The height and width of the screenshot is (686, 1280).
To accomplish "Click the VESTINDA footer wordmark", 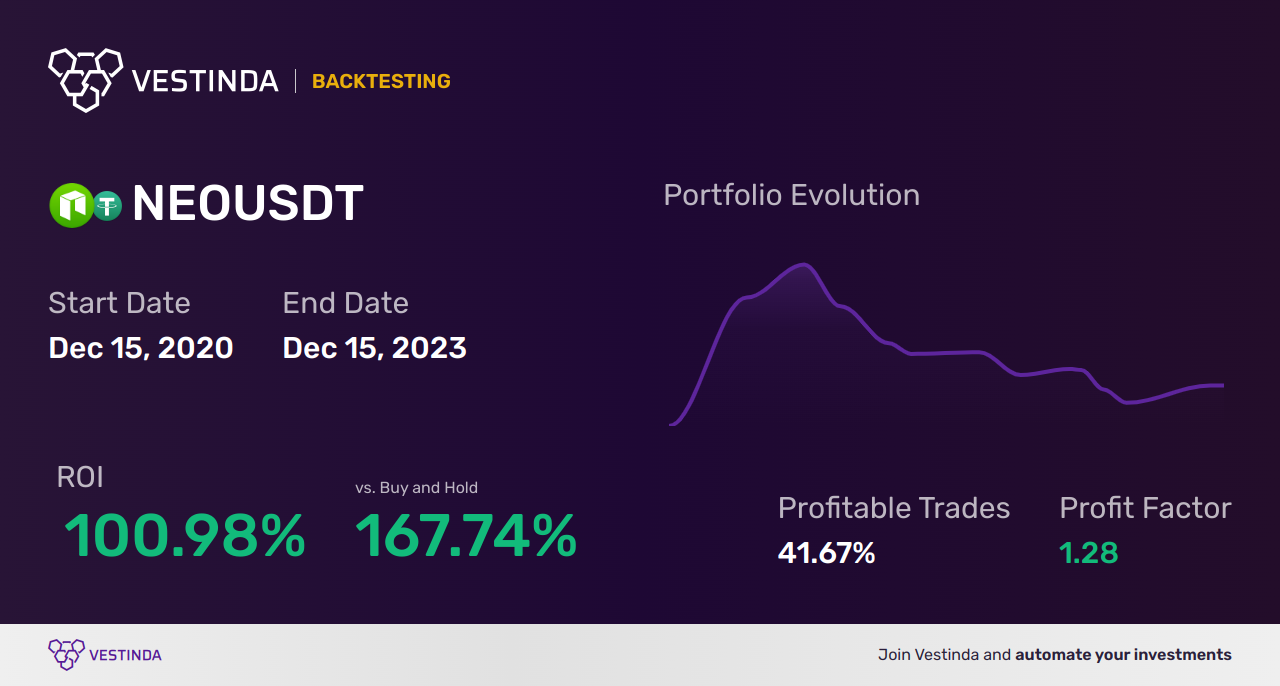I will 125,655.
